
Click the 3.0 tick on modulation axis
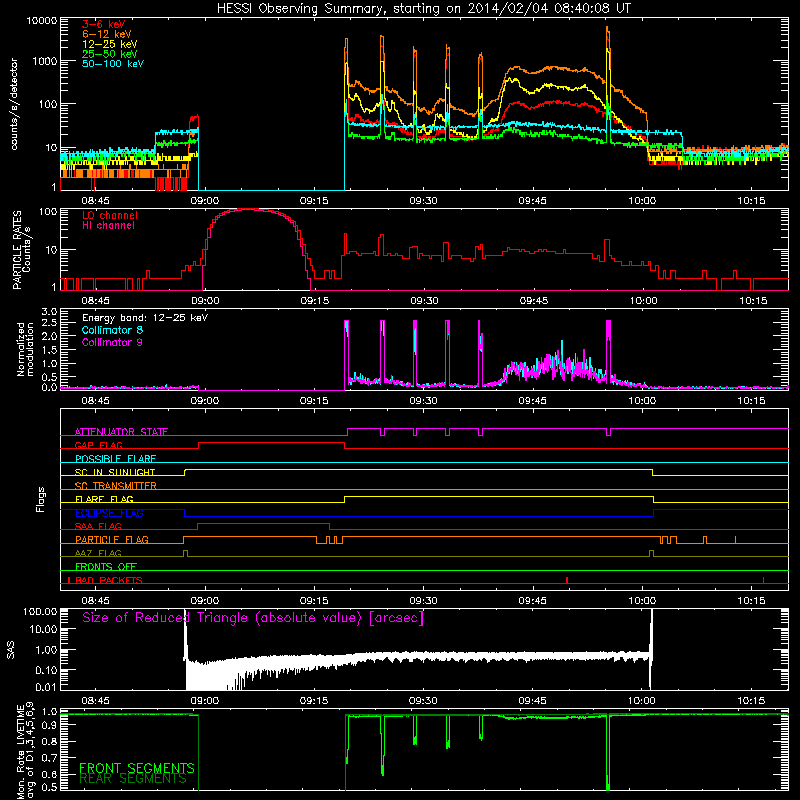pos(49,312)
